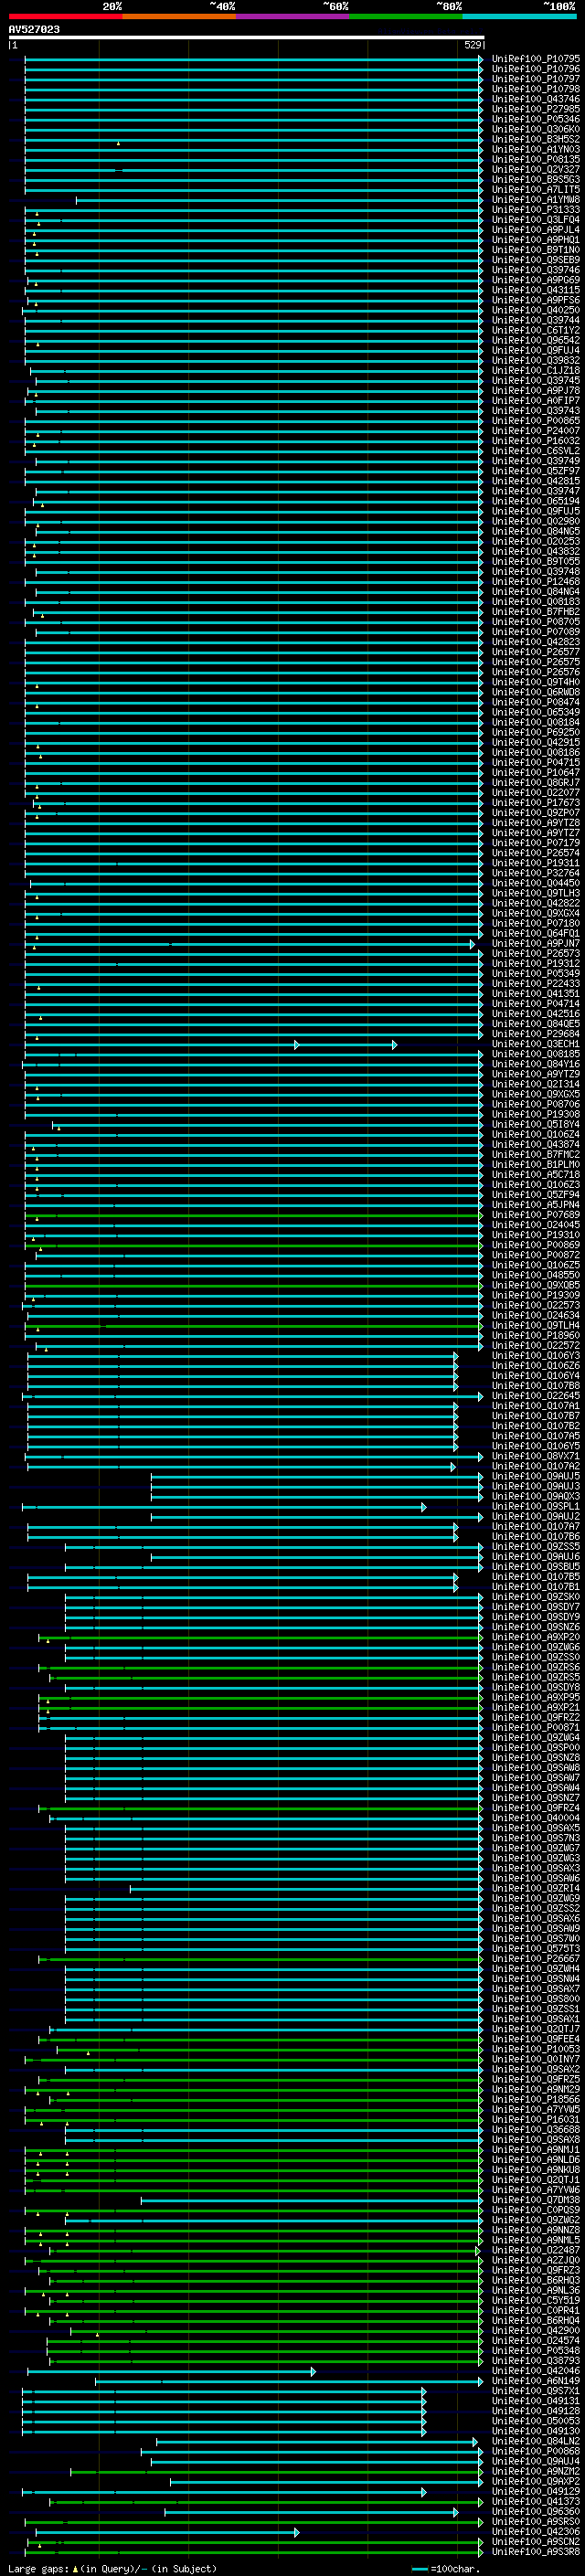Image resolution: width=585 pixels, height=2576 pixels.
Task: Open hit UniRef100_P07689
Action: (535, 1214)
